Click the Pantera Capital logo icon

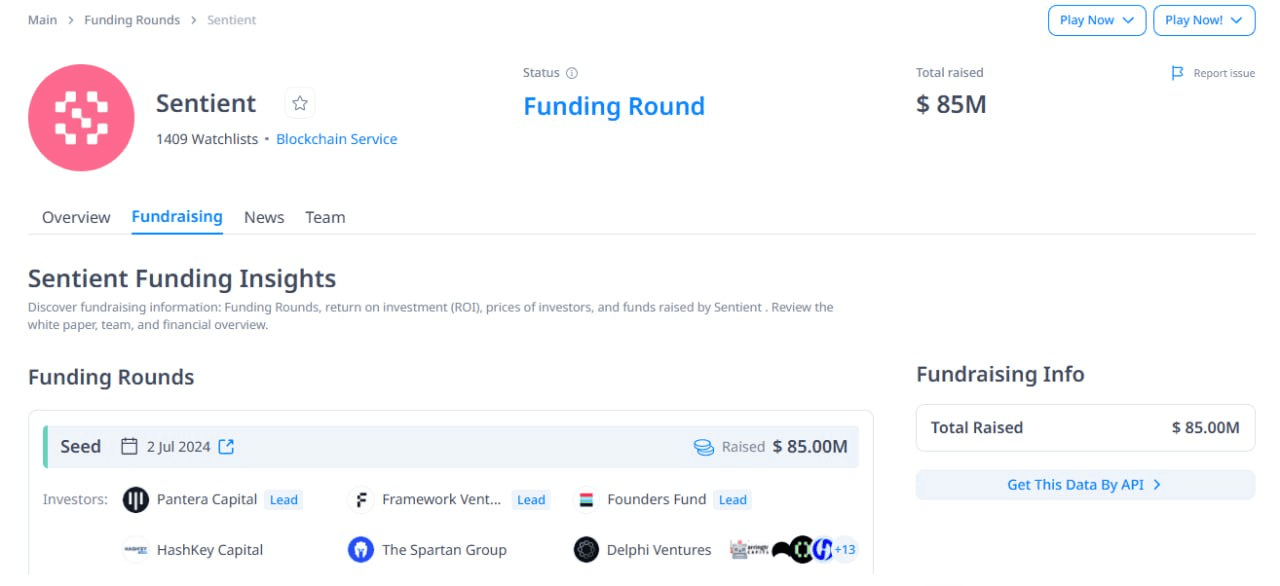(x=136, y=500)
